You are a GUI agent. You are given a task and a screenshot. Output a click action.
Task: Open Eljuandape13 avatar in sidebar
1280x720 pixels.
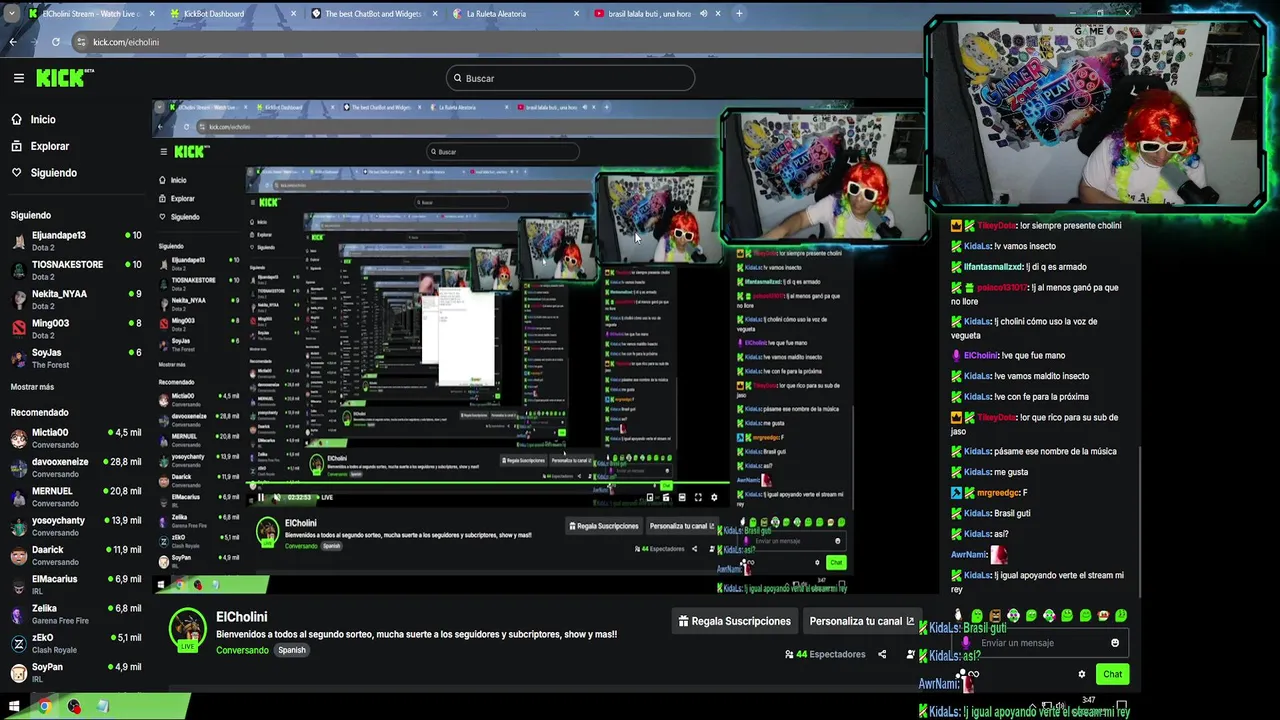[19, 241]
